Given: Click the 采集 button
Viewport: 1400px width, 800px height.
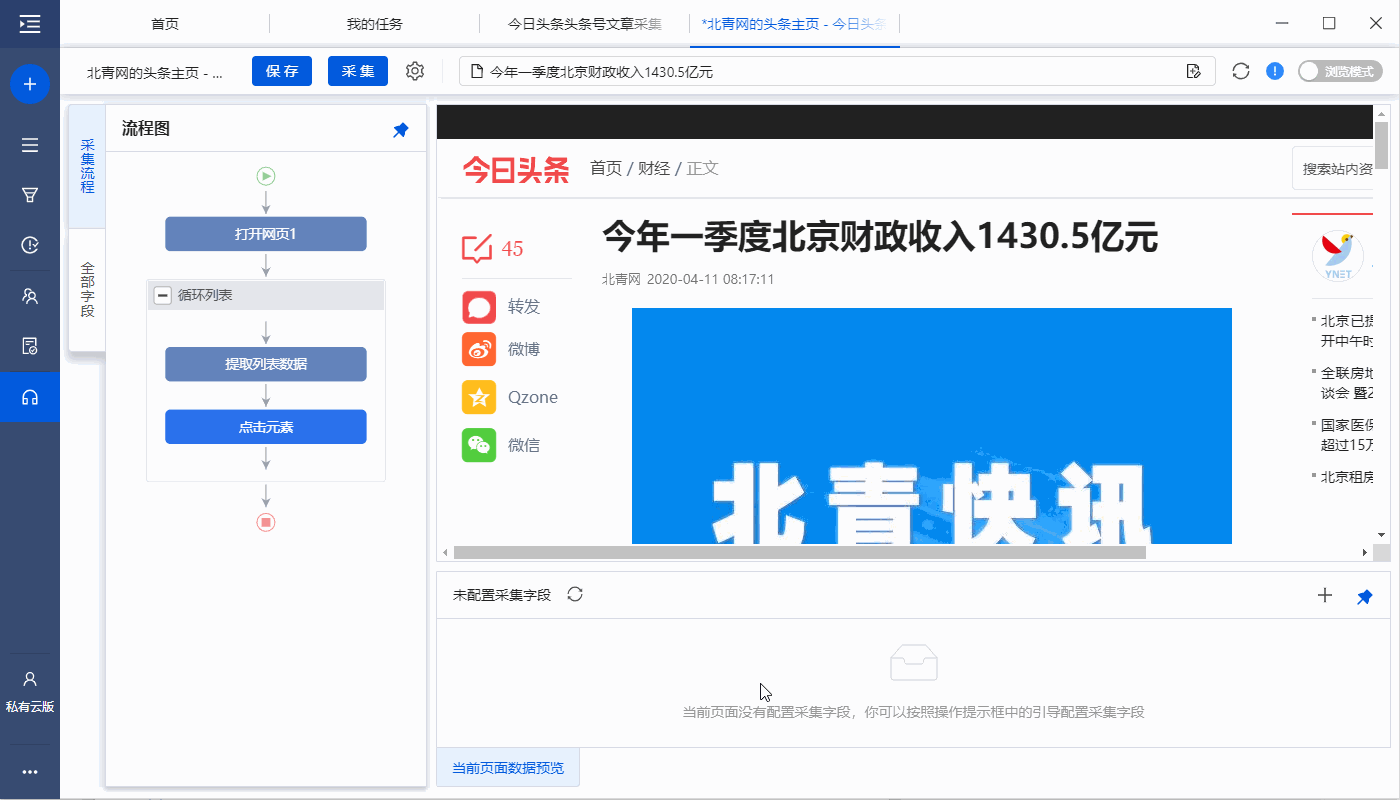Looking at the screenshot, I should point(358,71).
